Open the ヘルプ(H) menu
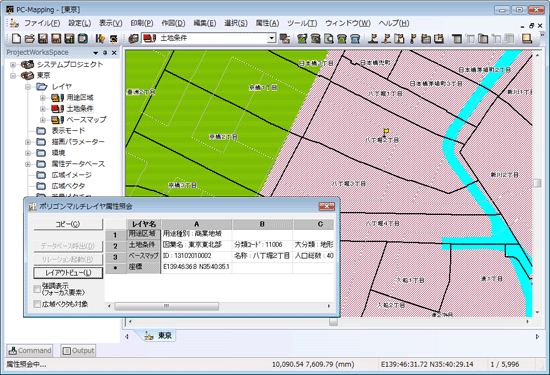 coord(394,23)
